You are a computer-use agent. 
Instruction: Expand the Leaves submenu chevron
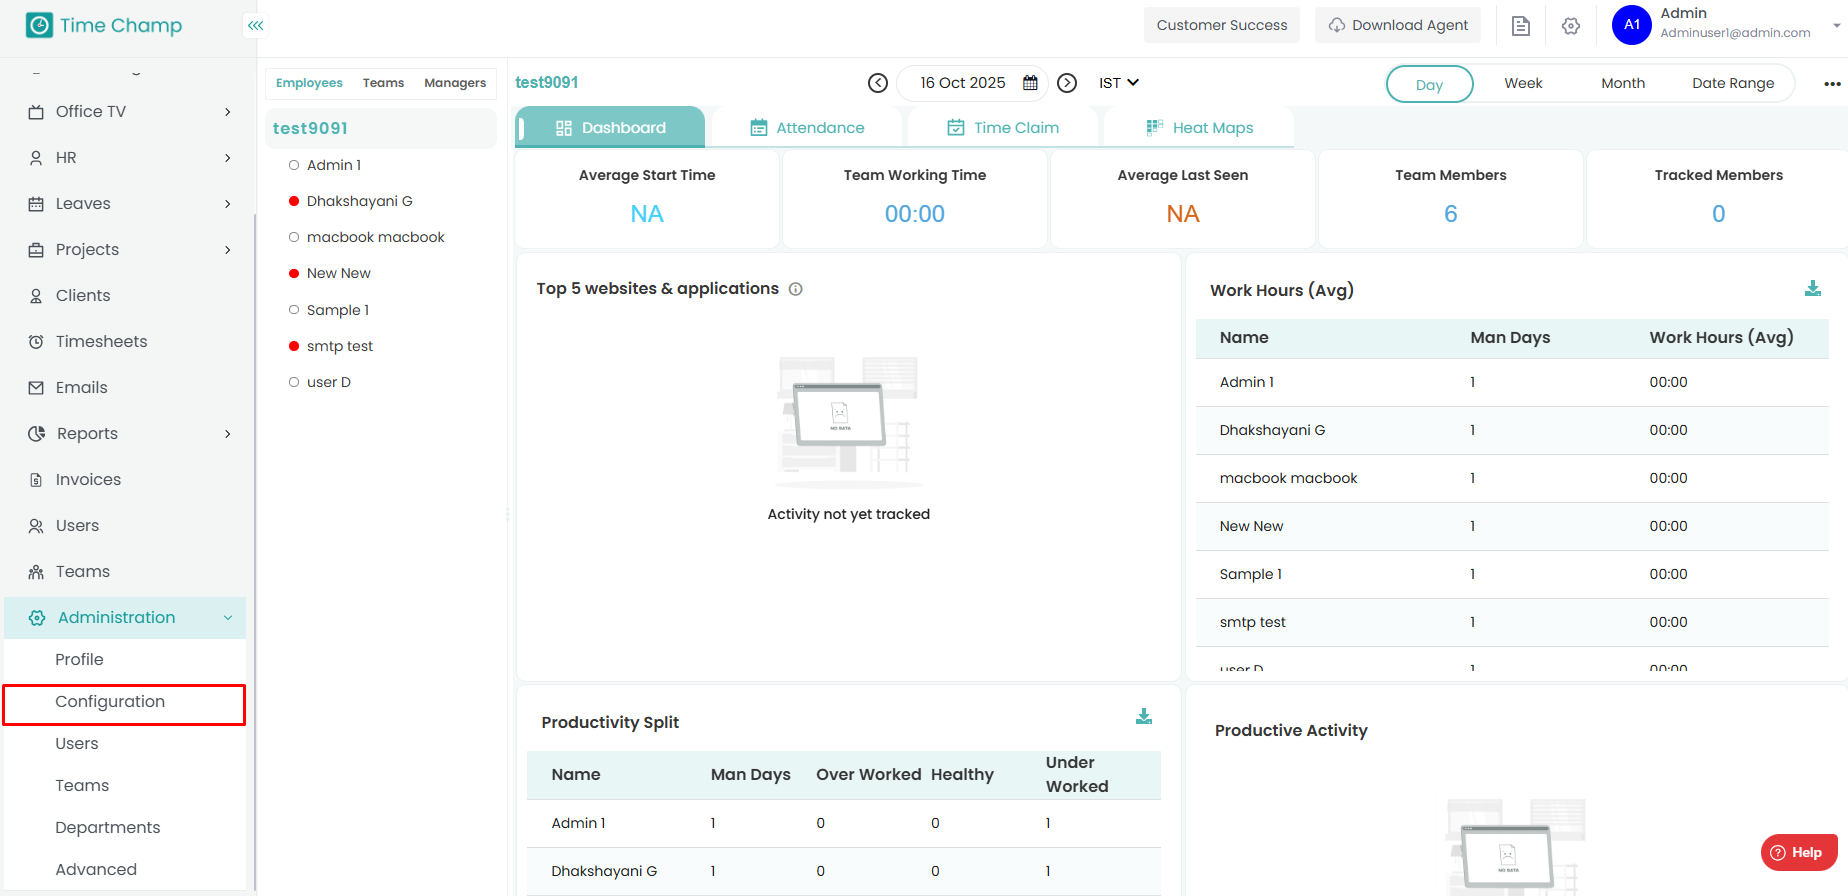(x=228, y=204)
